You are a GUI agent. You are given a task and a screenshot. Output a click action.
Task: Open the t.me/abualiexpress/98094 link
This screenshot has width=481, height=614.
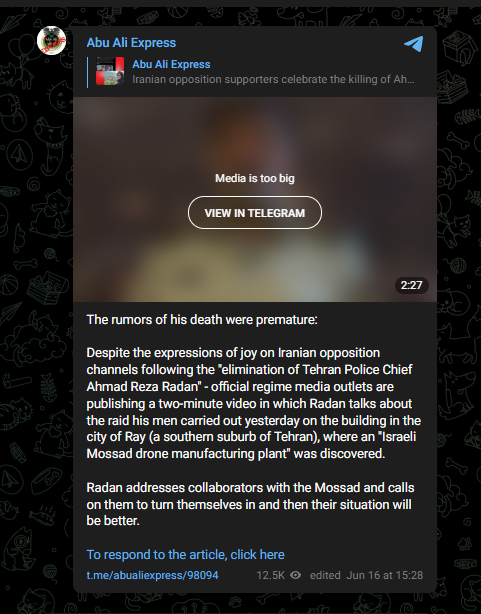point(152,575)
